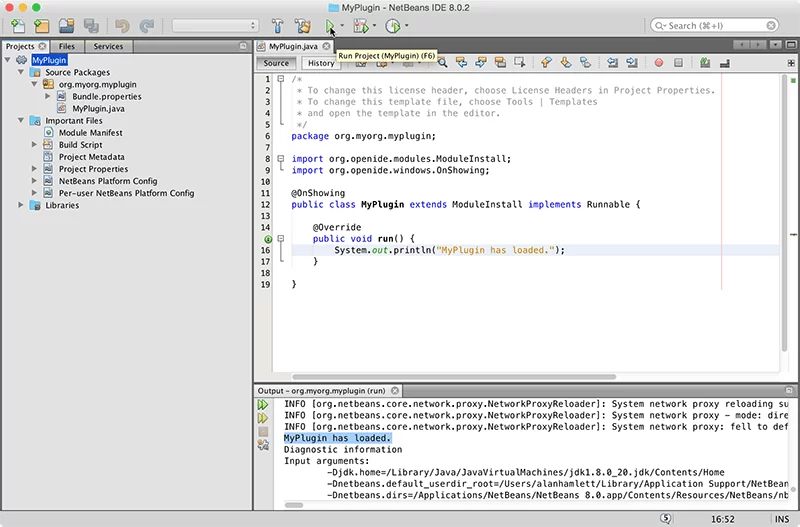This screenshot has height=527, width=800.
Task: Collapse the code fold at line 1
Action: (x=281, y=79)
